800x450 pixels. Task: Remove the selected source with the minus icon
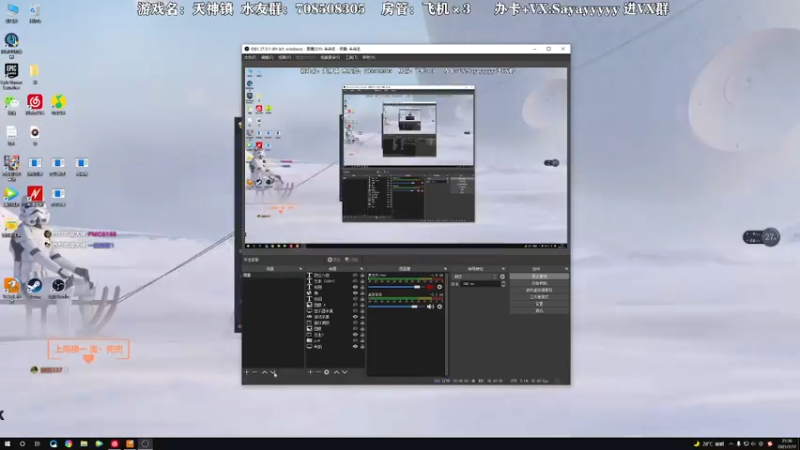pyautogui.click(x=318, y=372)
